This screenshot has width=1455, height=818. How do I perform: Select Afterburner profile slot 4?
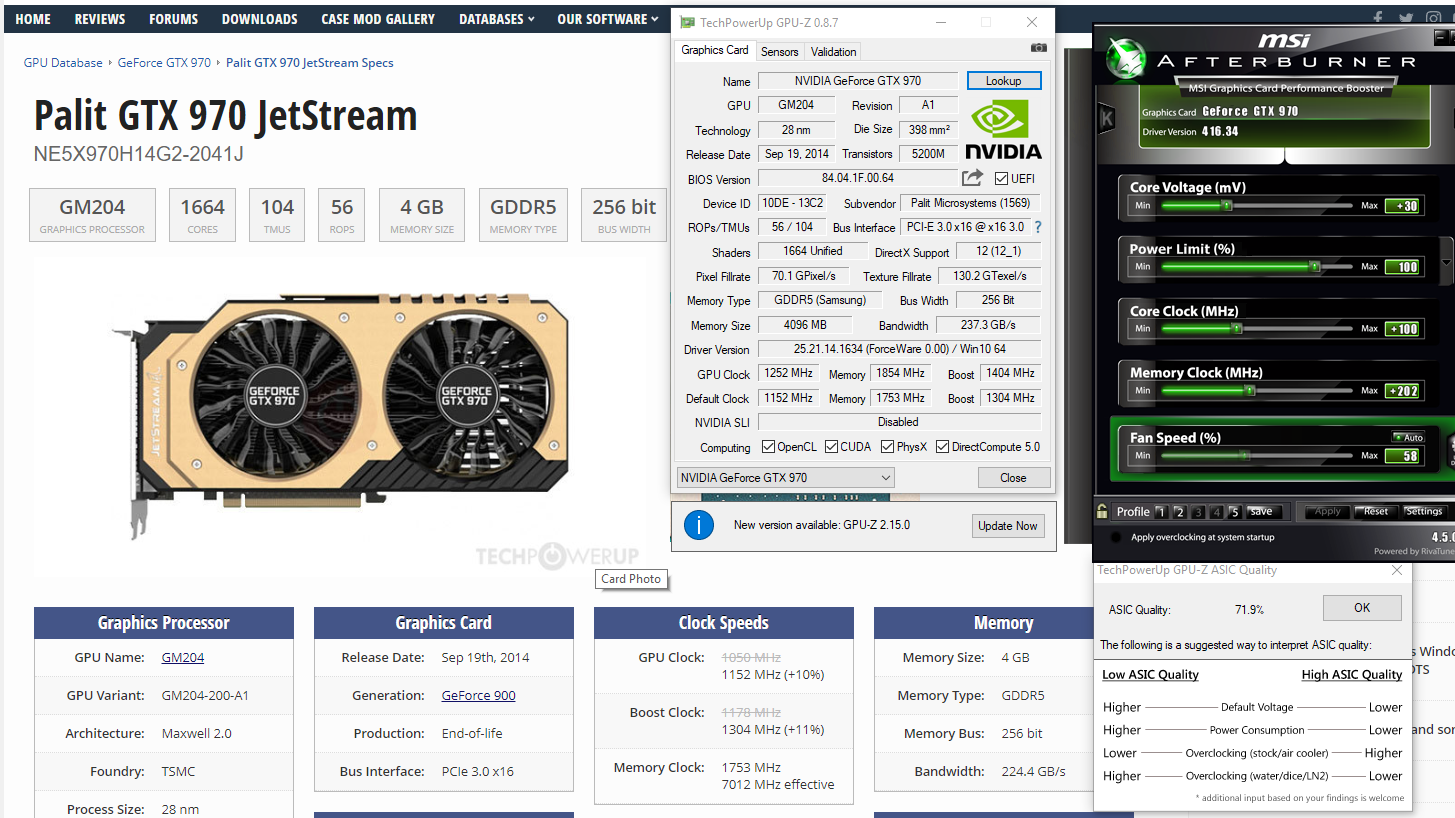(1216, 512)
